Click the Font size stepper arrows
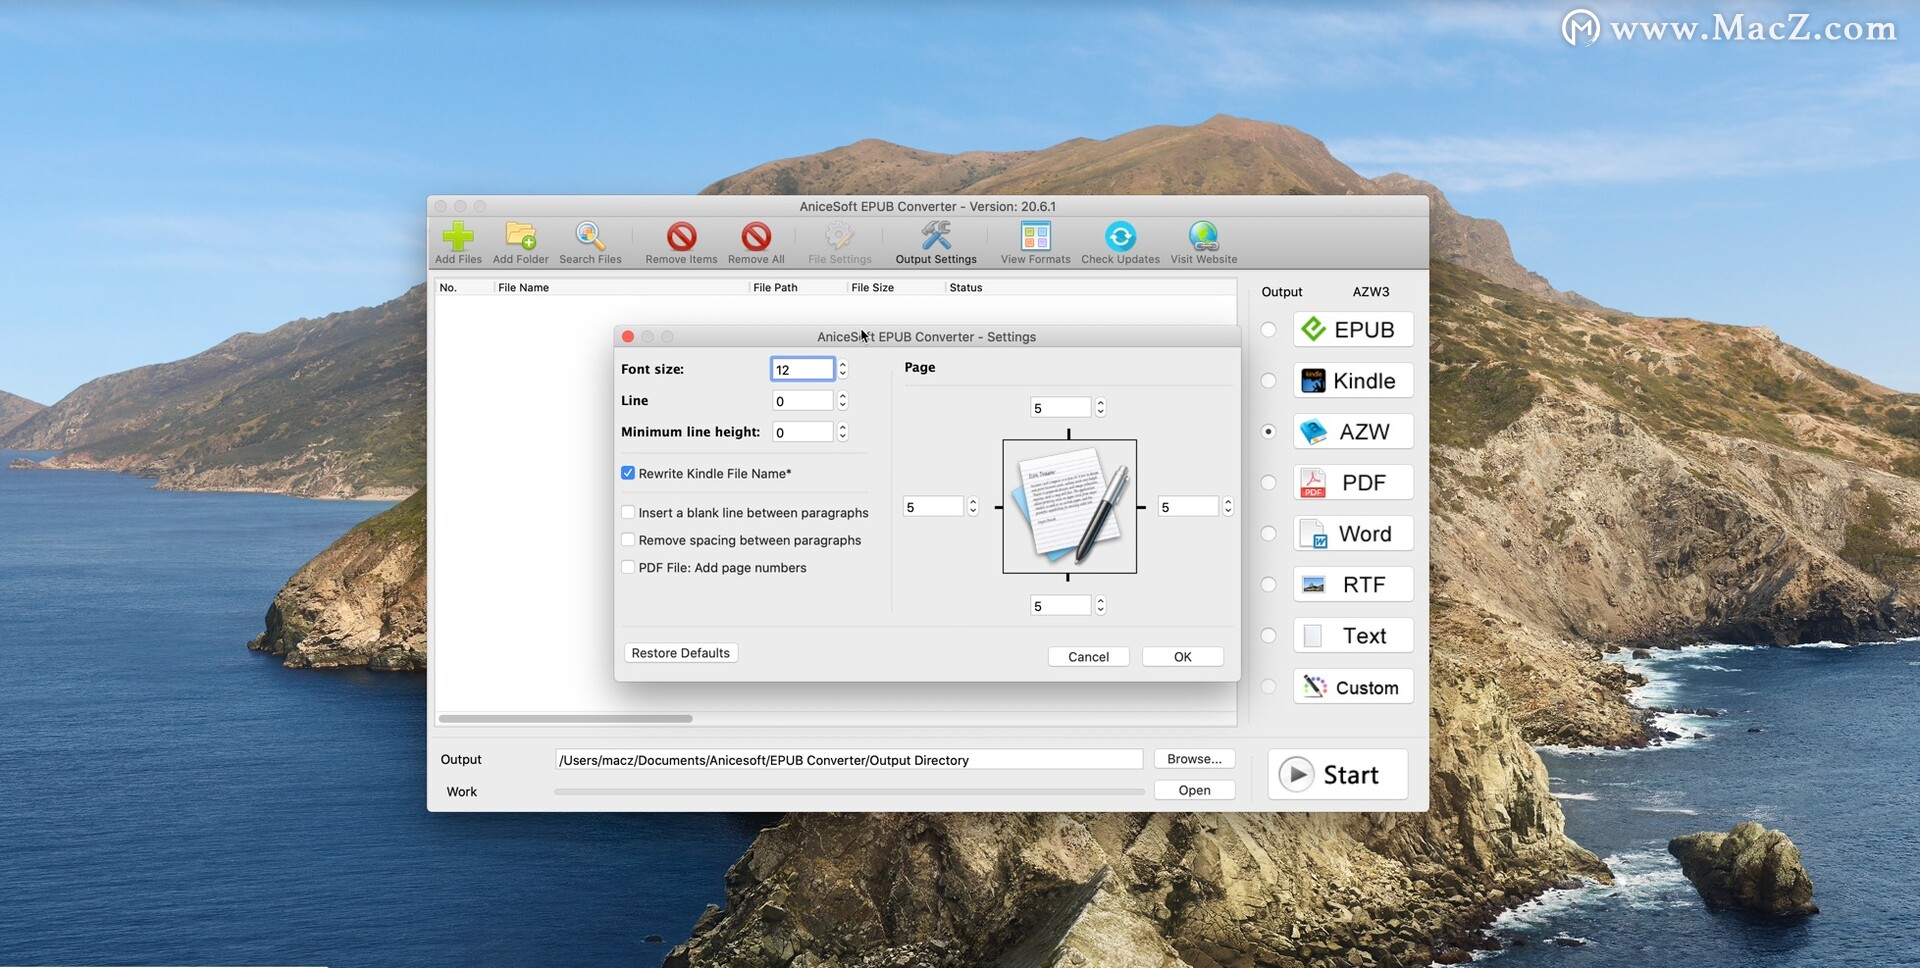 pyautogui.click(x=843, y=369)
